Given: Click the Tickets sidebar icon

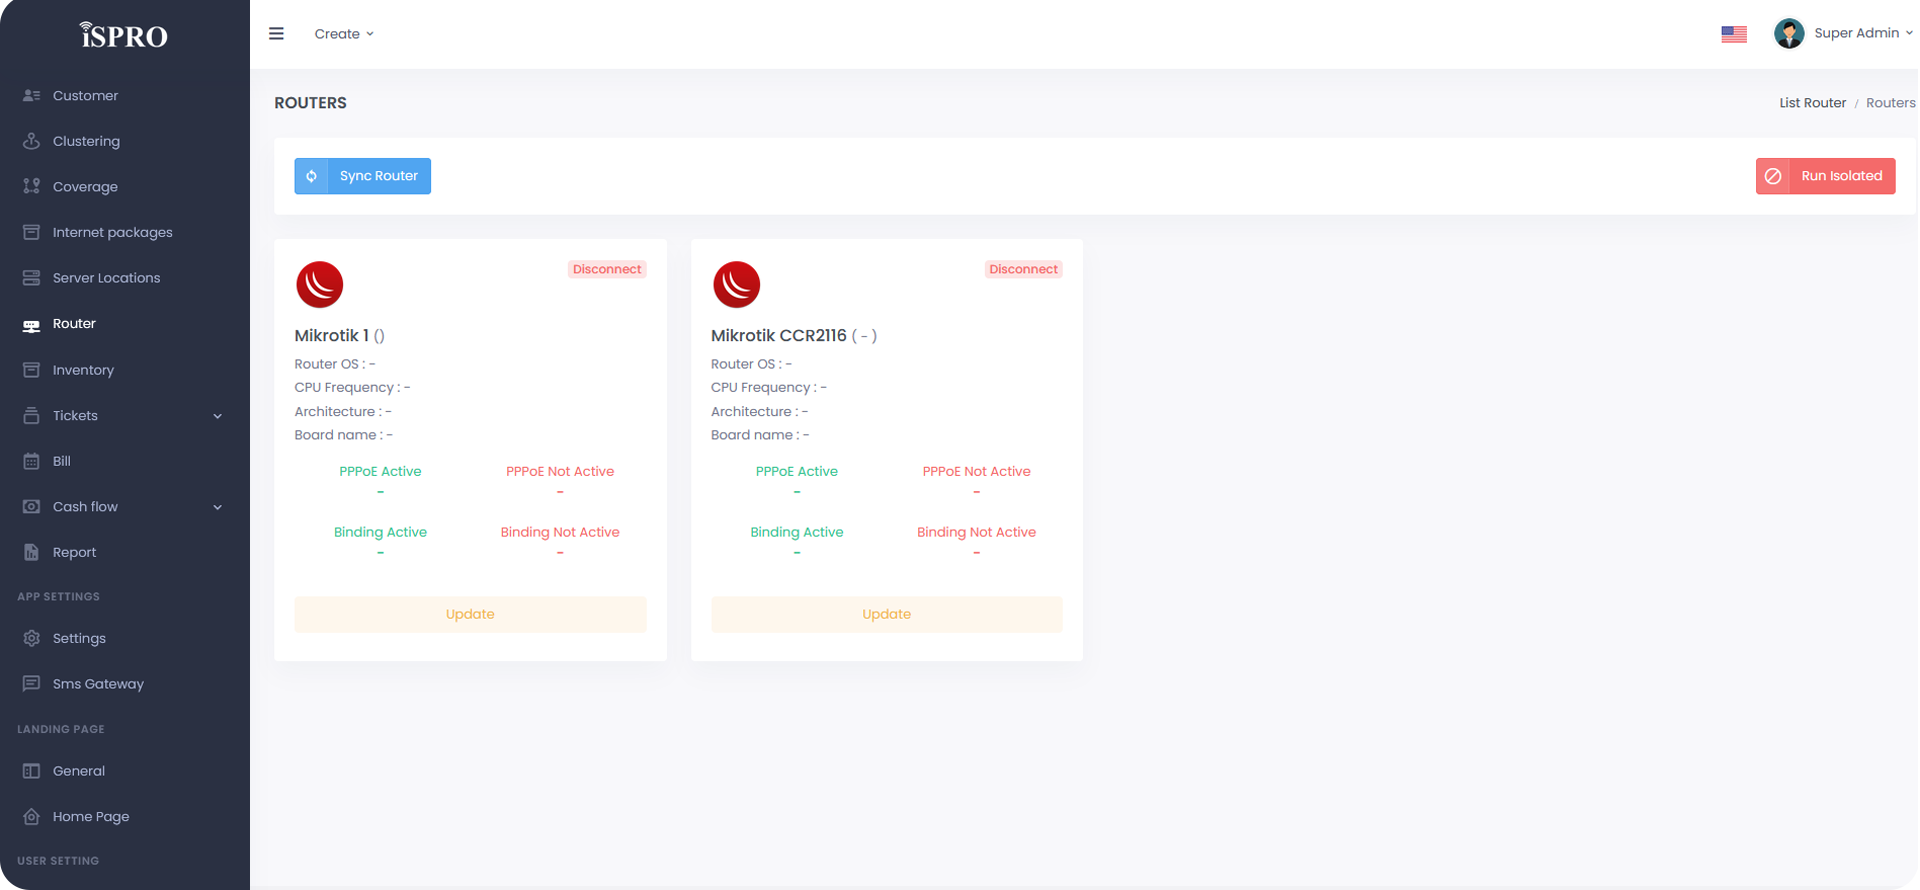Looking at the screenshot, I should [x=31, y=416].
